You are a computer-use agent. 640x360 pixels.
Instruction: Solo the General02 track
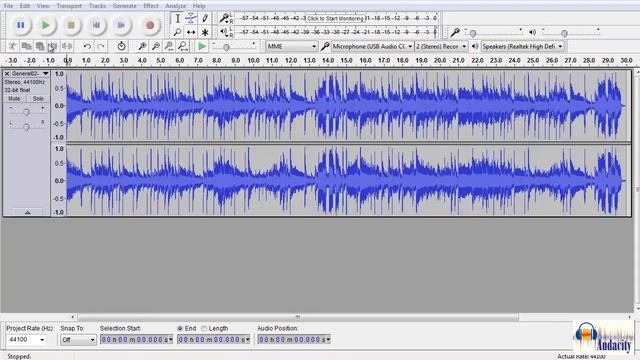click(38, 99)
